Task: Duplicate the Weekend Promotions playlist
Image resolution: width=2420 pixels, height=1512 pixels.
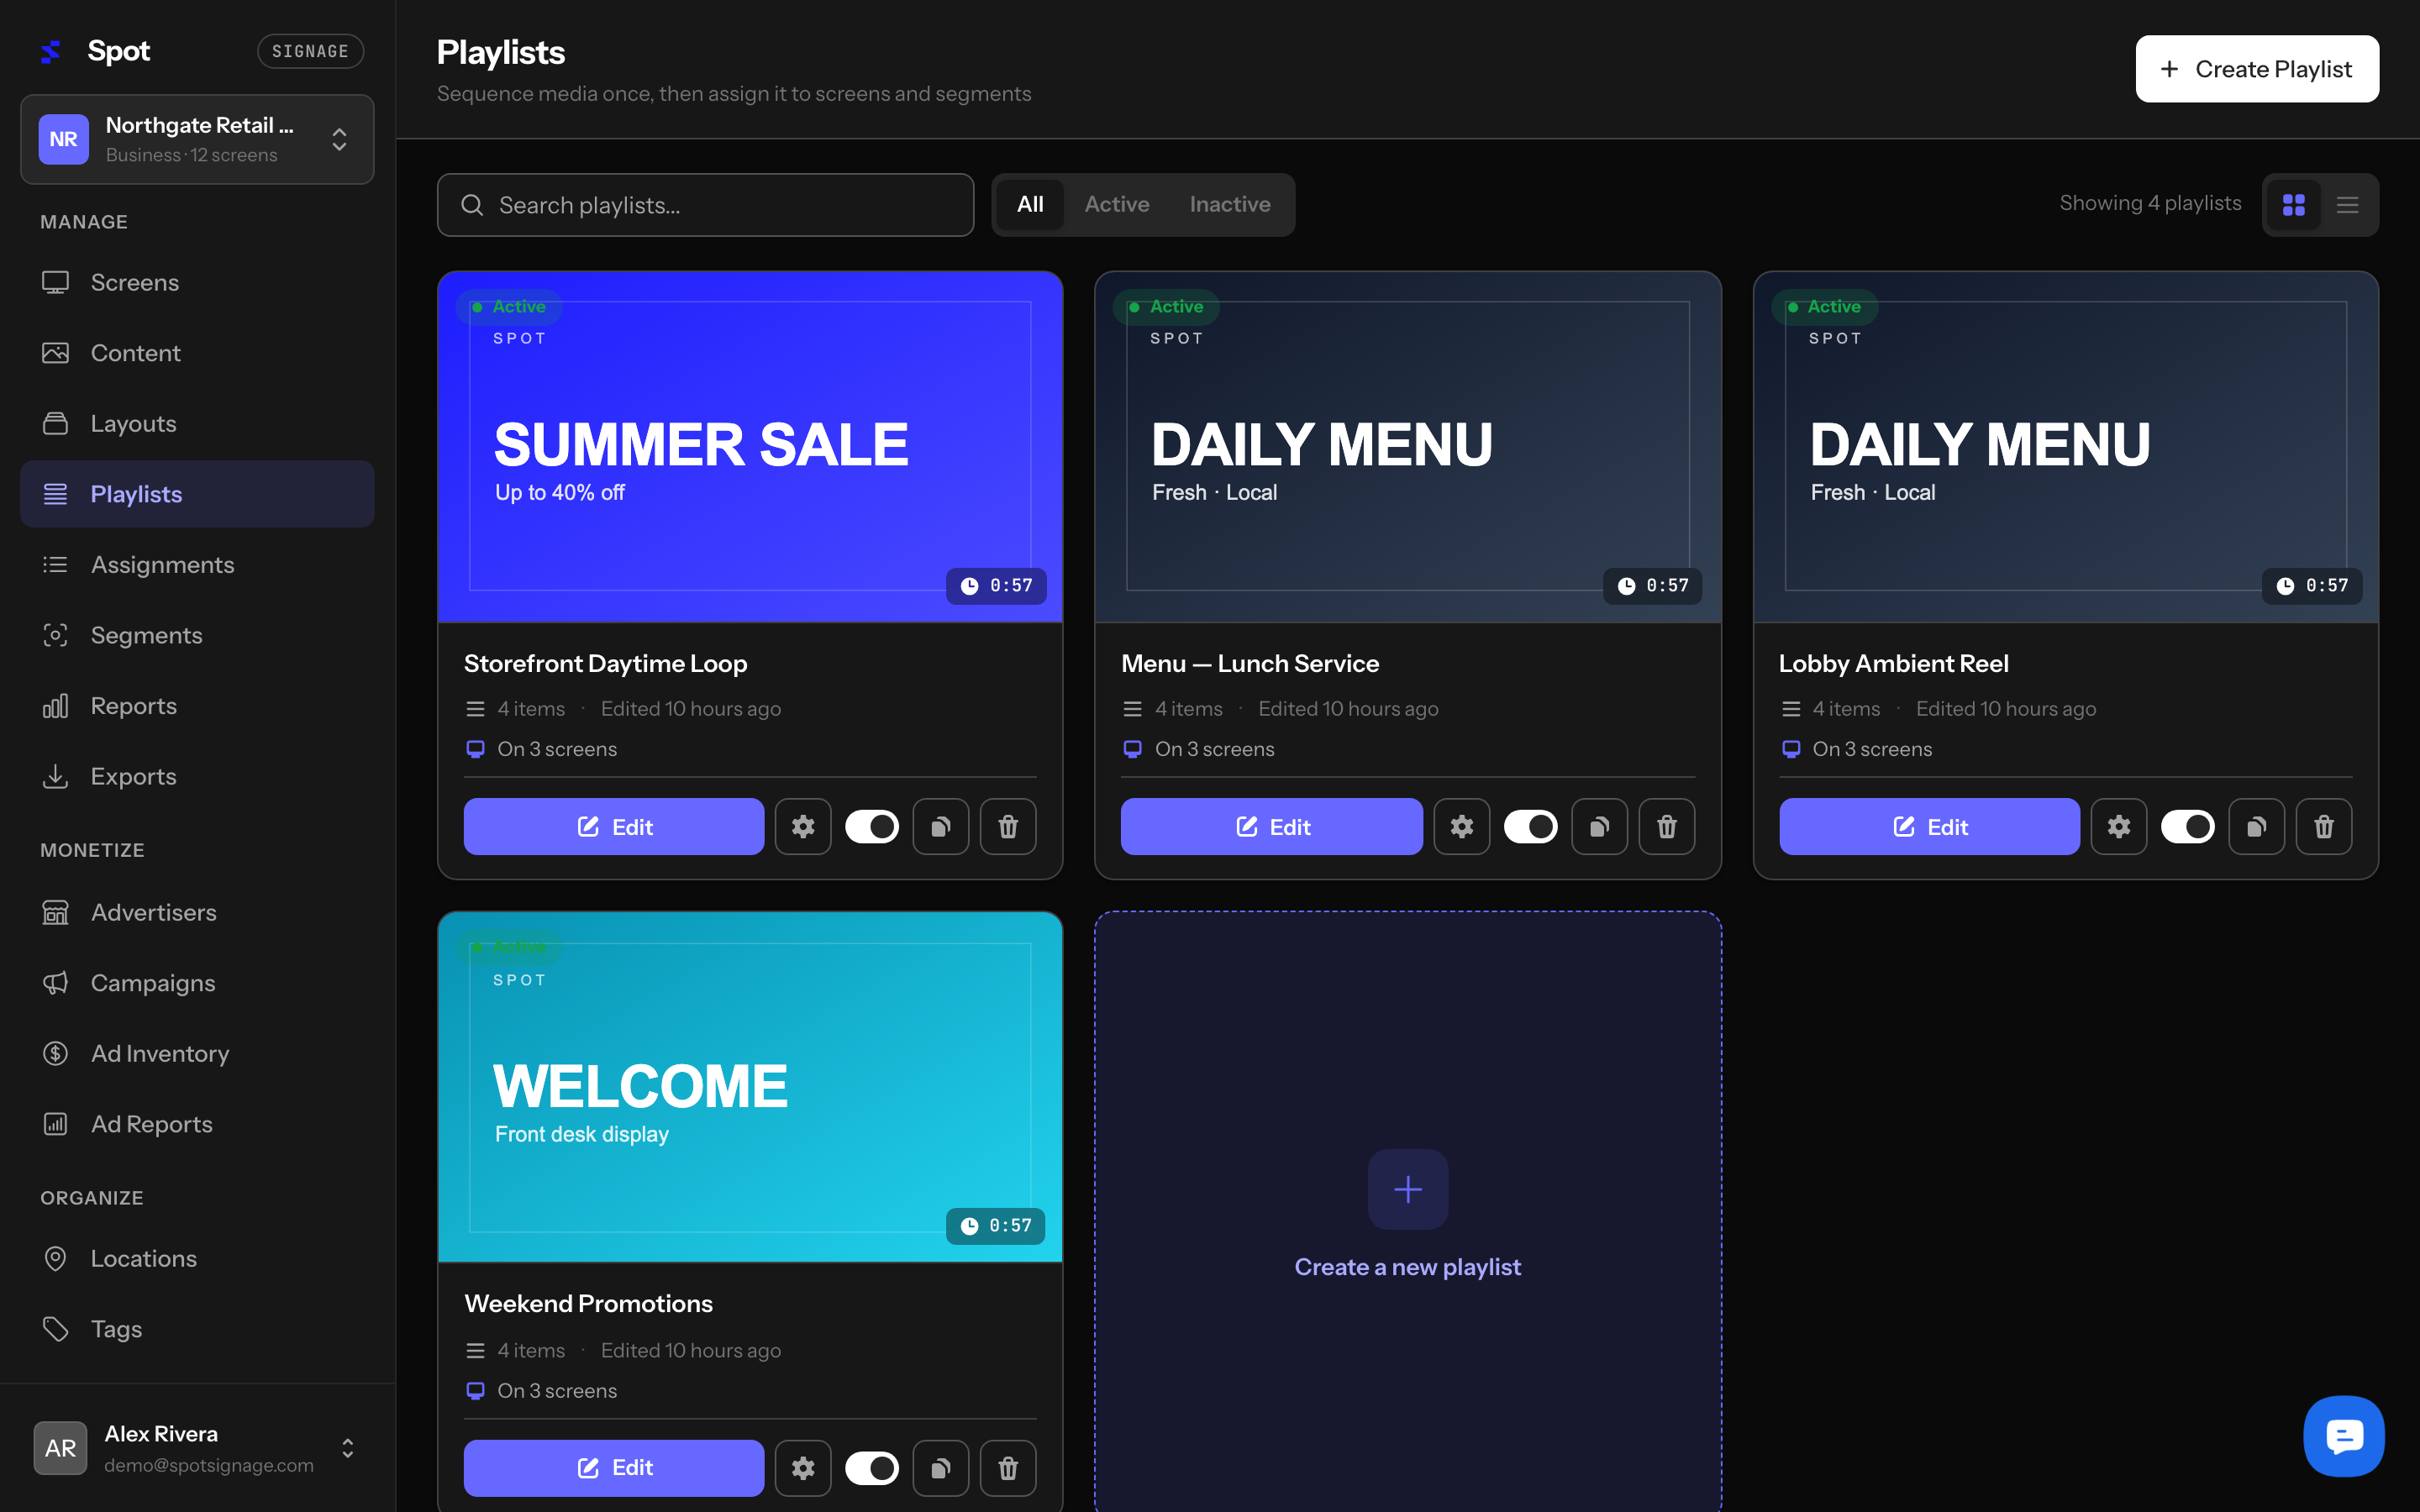Action: [x=940, y=1467]
